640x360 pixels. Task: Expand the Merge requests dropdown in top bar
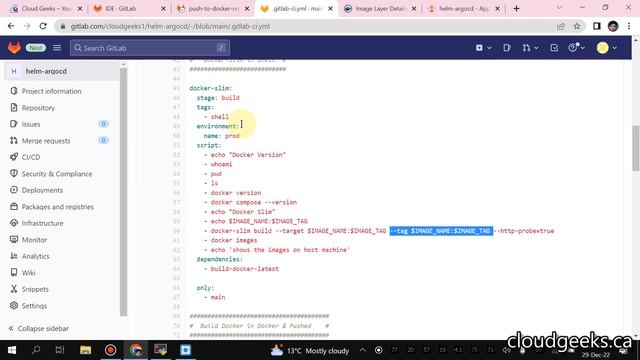tap(530, 48)
